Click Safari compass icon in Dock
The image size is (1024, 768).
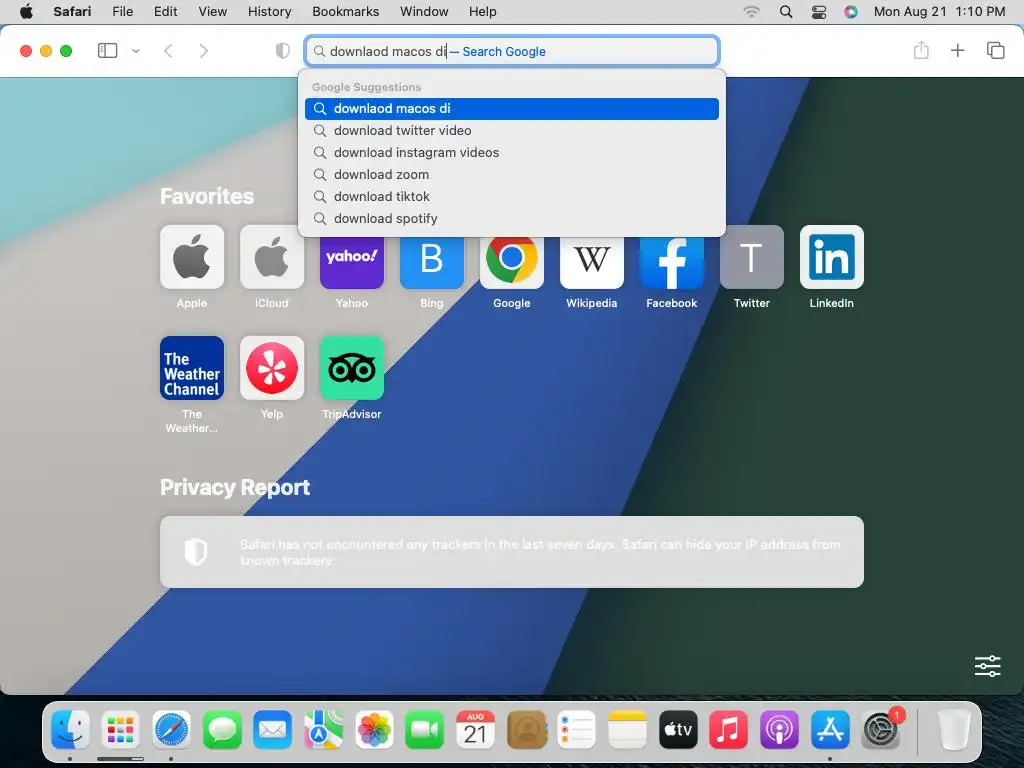171,729
